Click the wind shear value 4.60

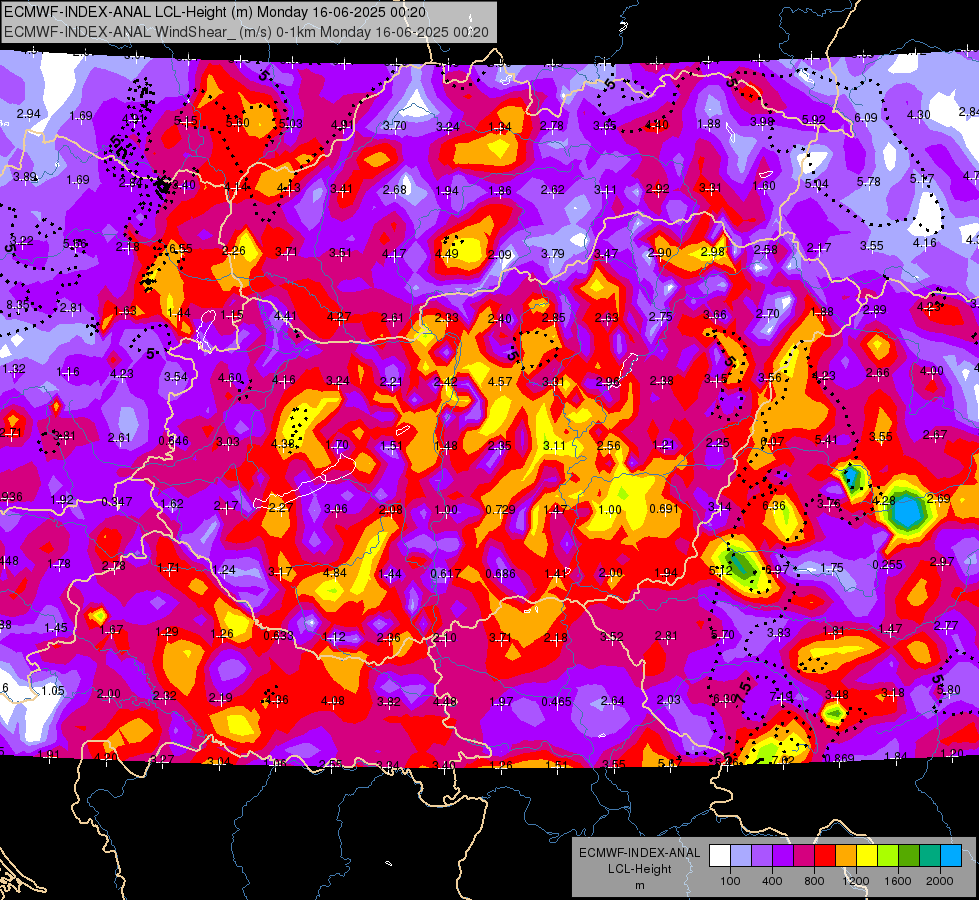click(x=229, y=378)
